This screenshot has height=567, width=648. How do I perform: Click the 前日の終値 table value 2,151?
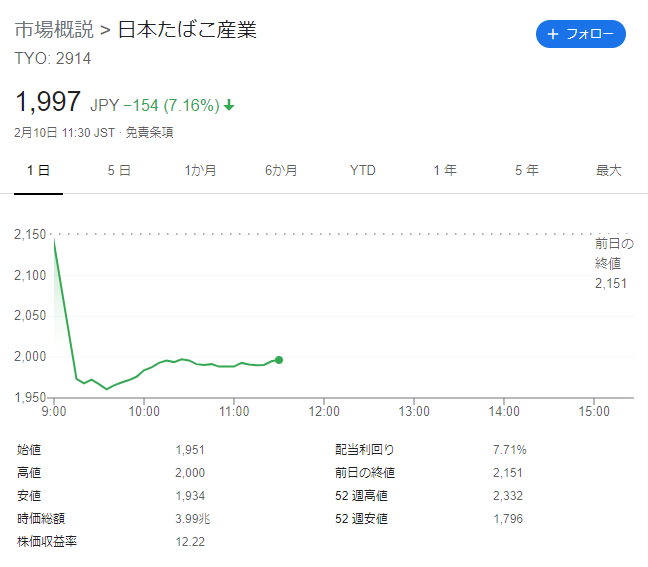click(x=507, y=472)
